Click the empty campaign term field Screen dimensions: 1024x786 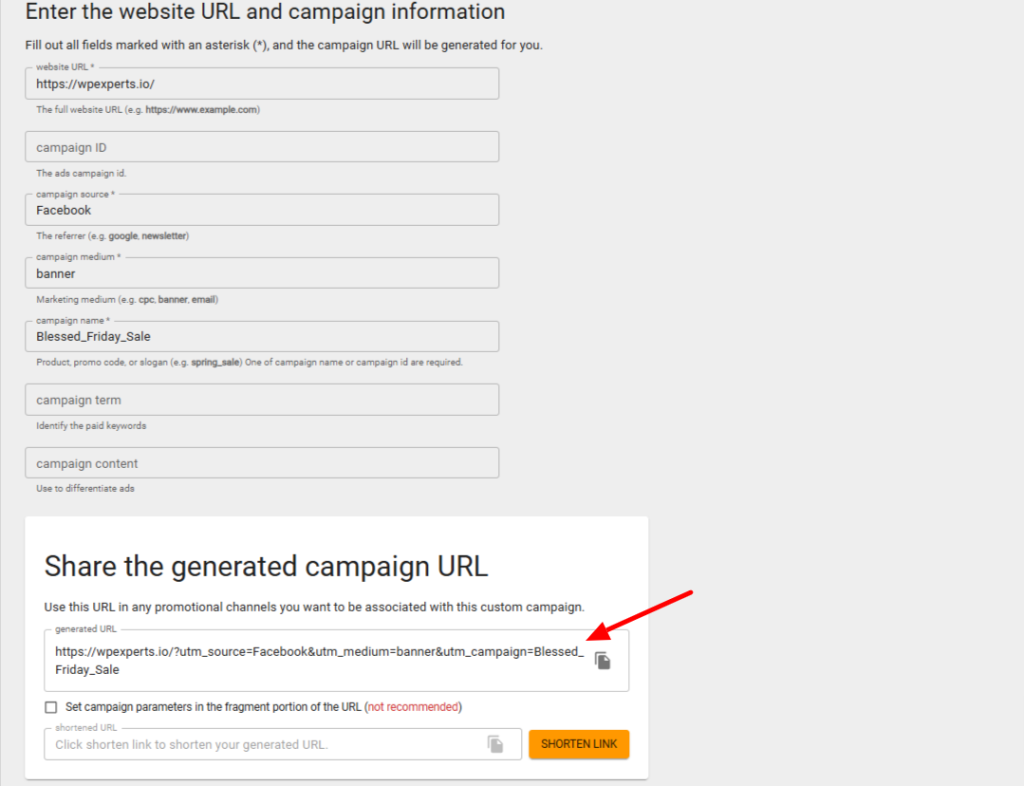coord(260,399)
